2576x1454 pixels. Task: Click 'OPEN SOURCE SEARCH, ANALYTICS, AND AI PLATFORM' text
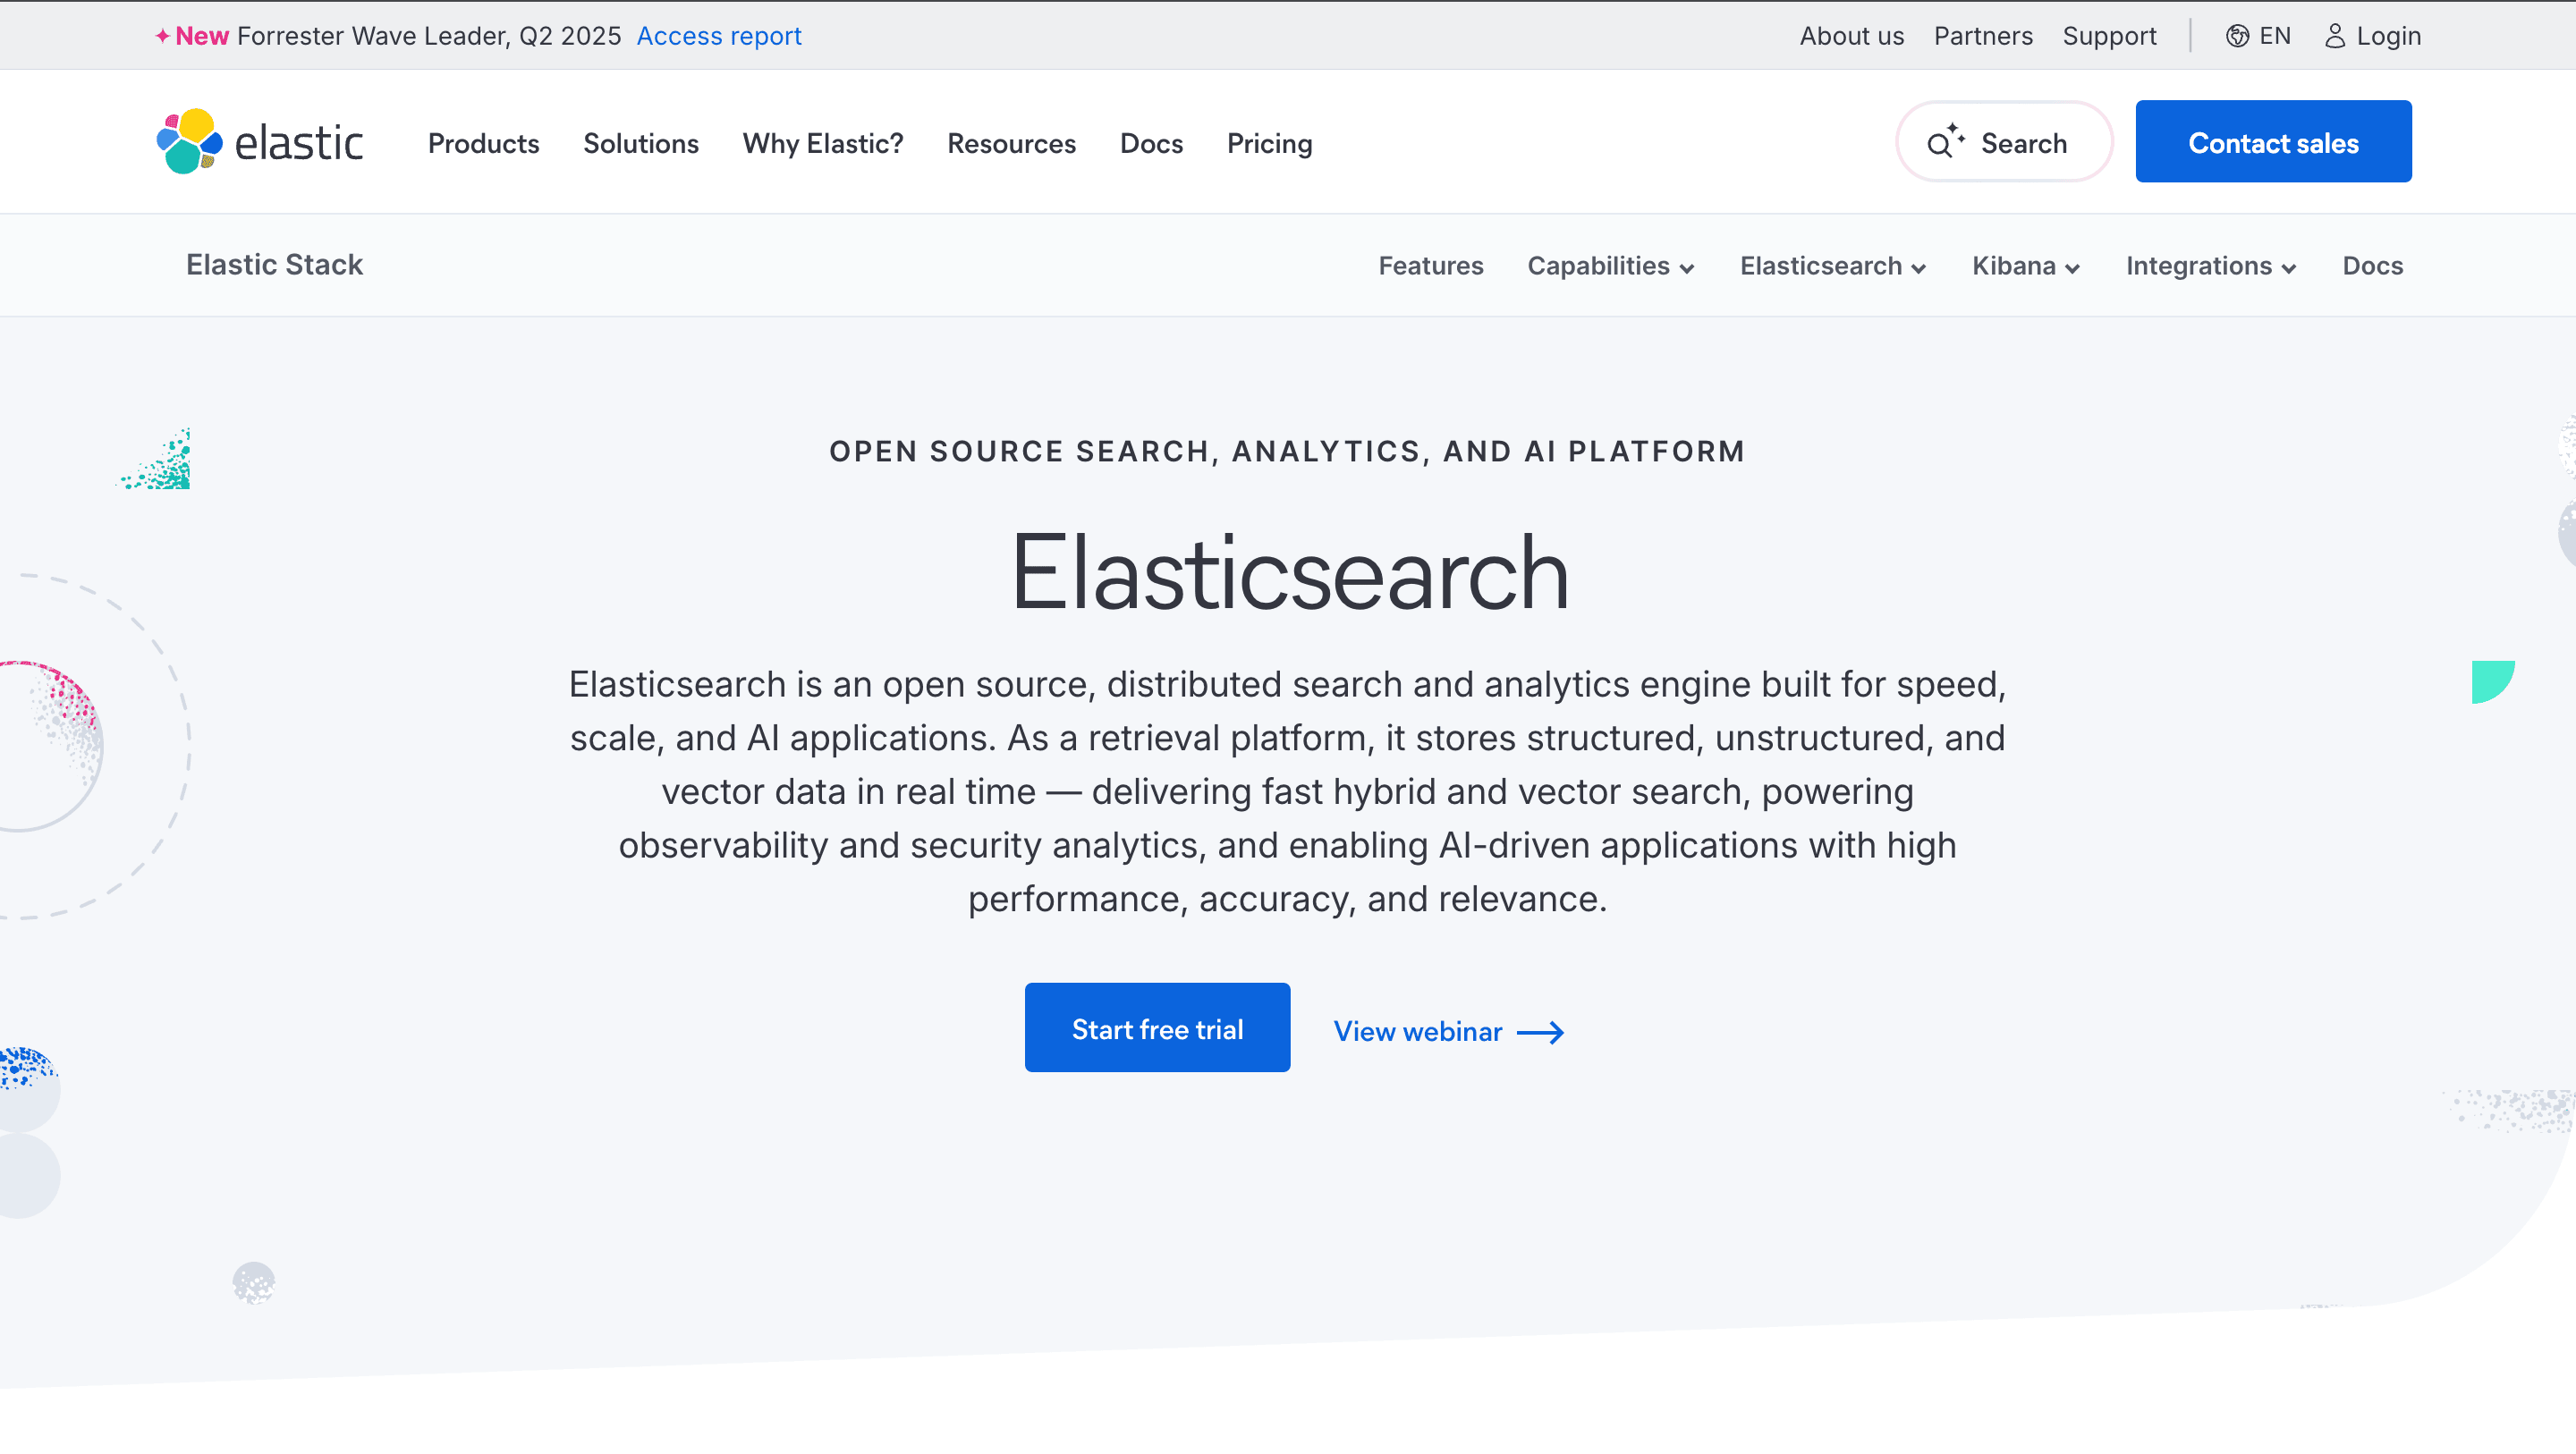tap(1287, 451)
